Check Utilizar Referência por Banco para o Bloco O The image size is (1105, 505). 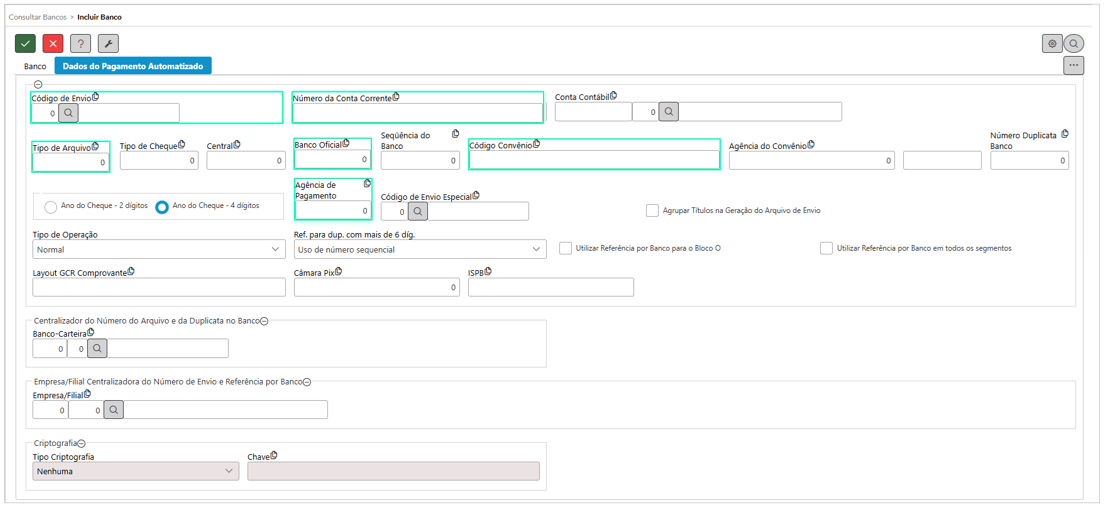tap(565, 248)
